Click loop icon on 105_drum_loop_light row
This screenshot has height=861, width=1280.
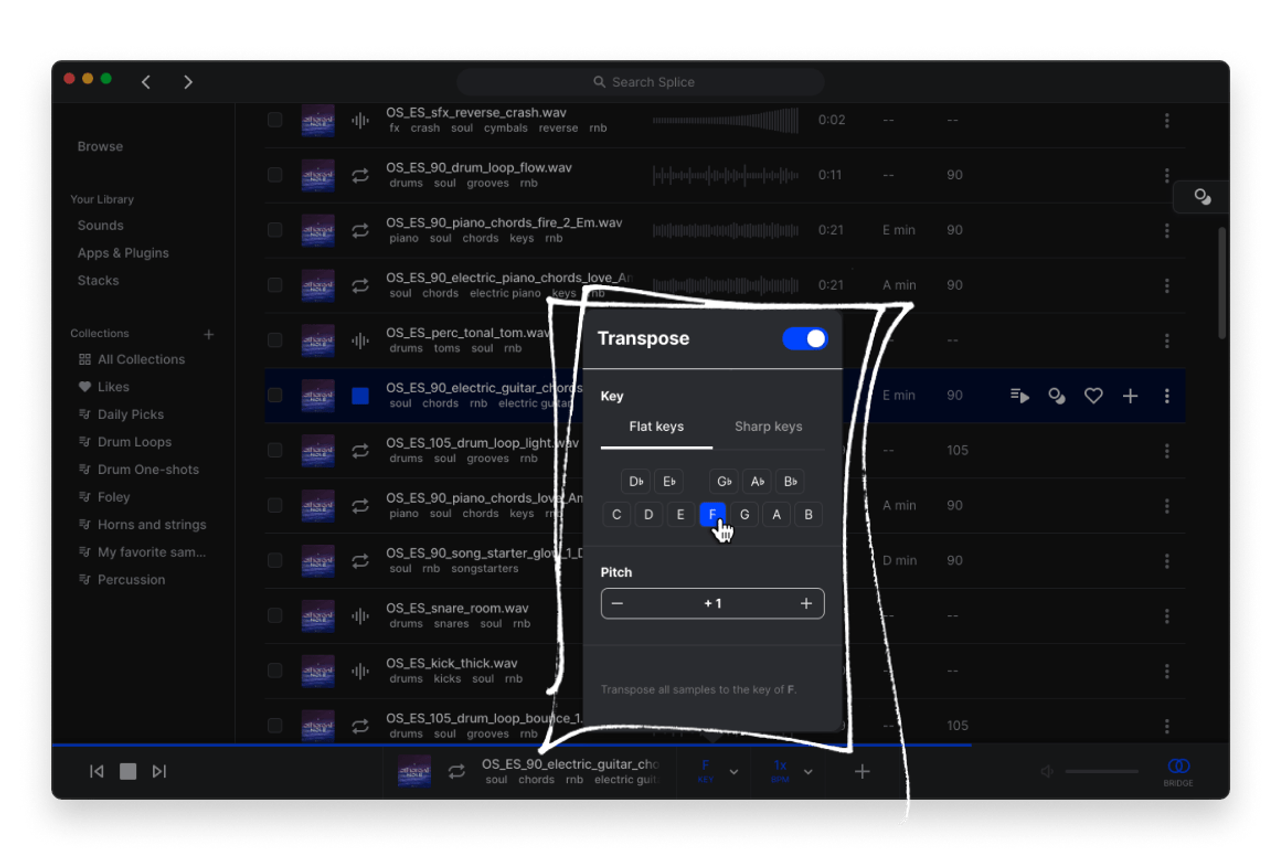[360, 451]
